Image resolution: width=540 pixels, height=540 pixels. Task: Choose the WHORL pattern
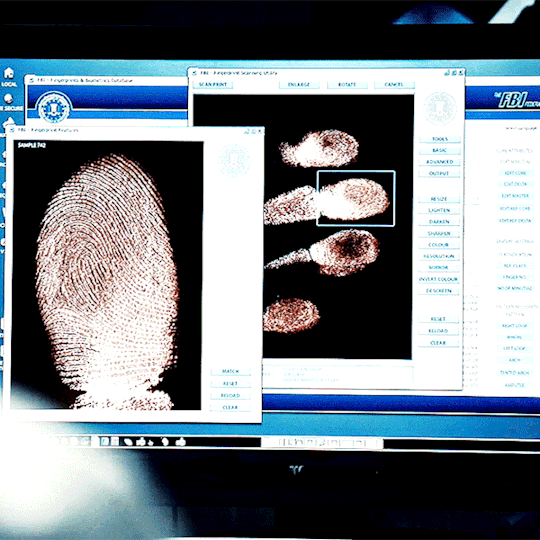[515, 337]
